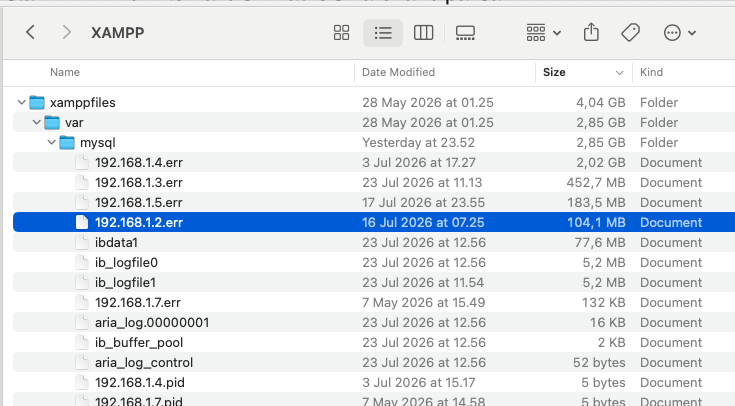Sort by the Date Modified column header

coord(398,72)
